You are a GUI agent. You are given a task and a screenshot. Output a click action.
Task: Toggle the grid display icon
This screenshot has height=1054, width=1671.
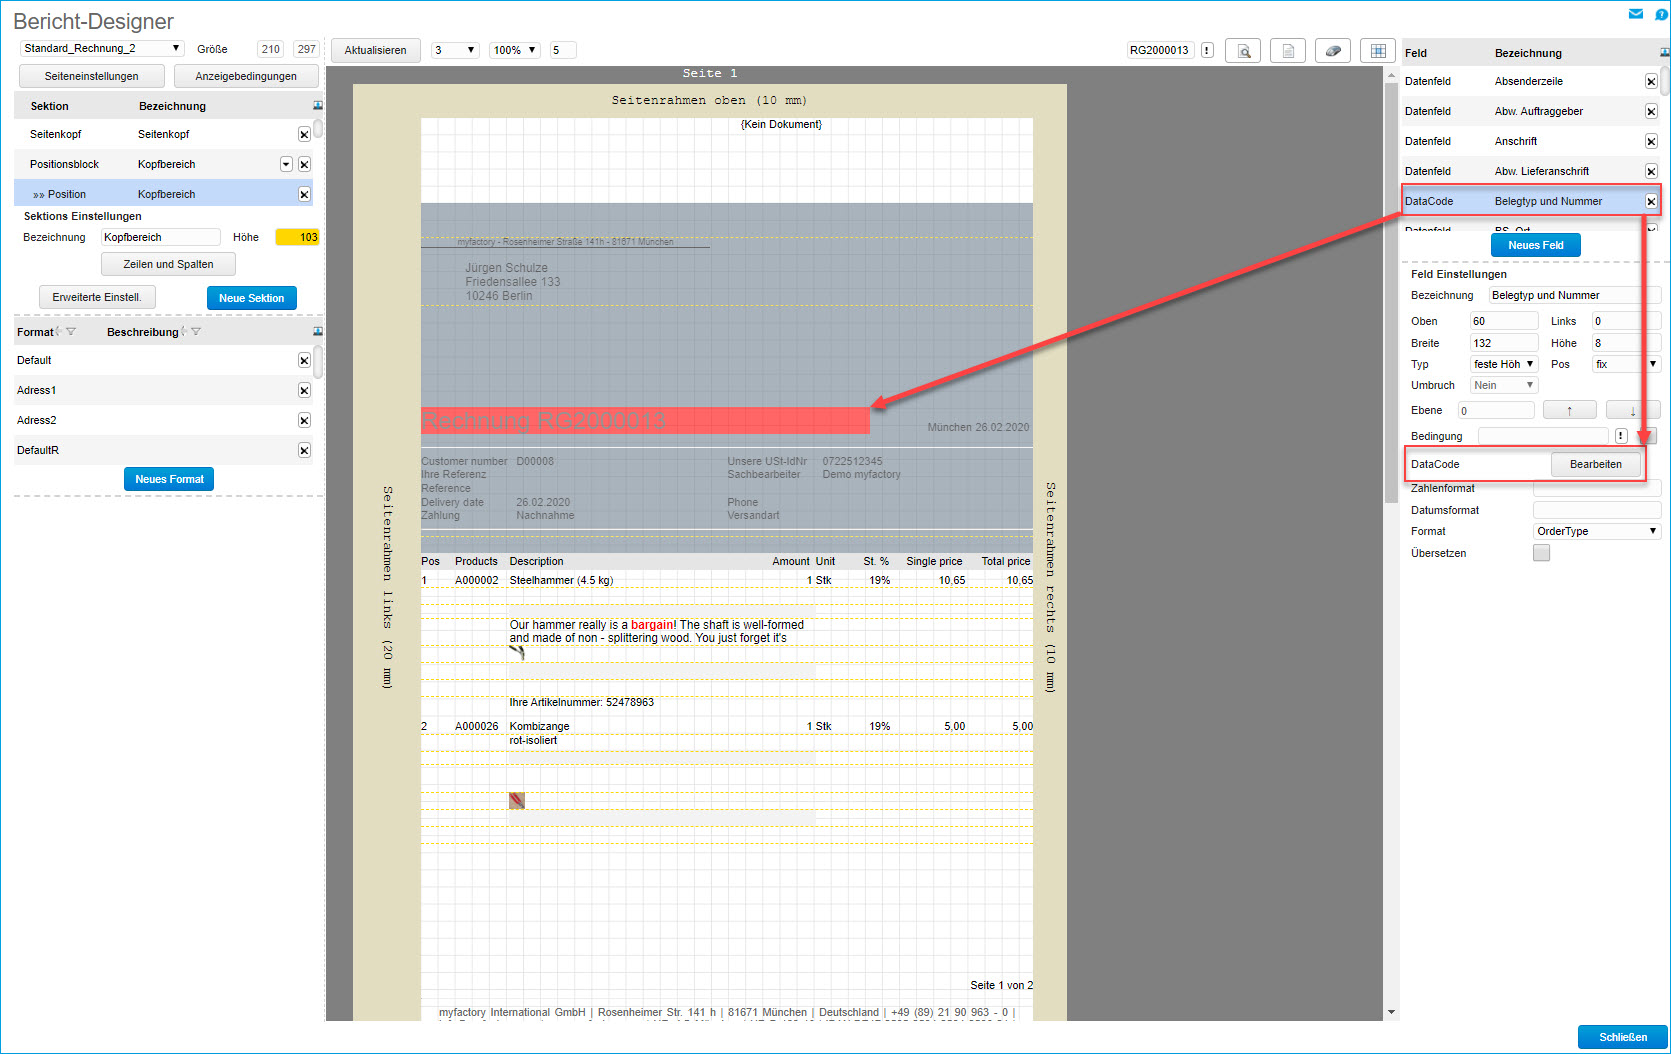pos(1378,51)
